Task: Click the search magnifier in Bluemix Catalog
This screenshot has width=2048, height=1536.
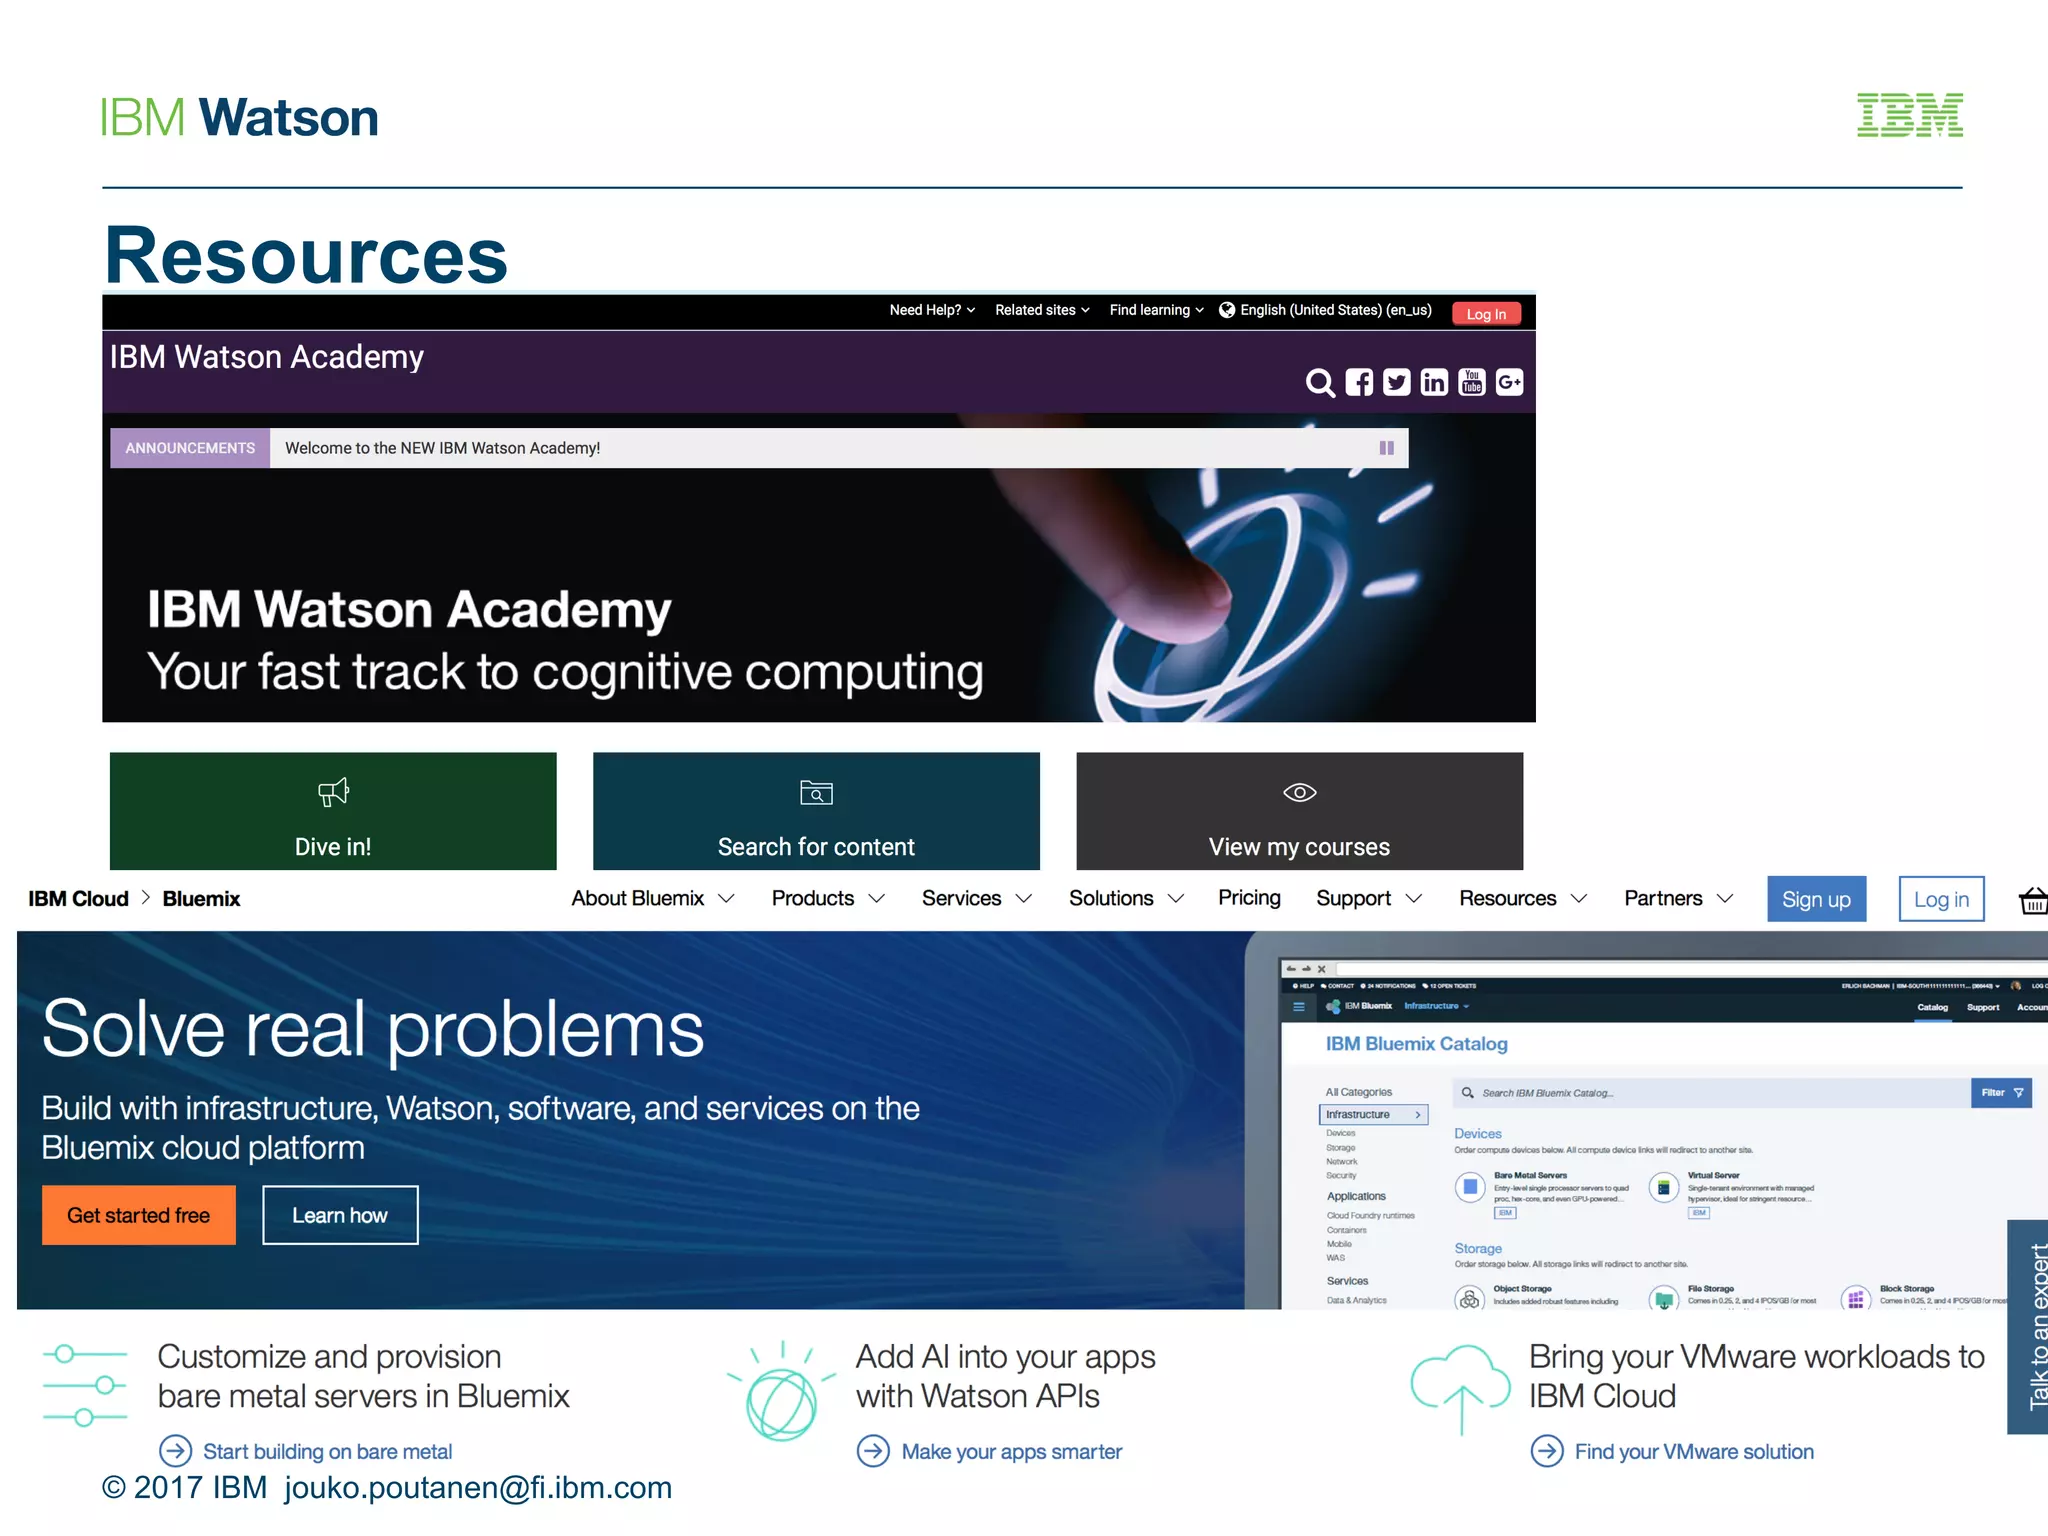Action: pyautogui.click(x=1467, y=1092)
